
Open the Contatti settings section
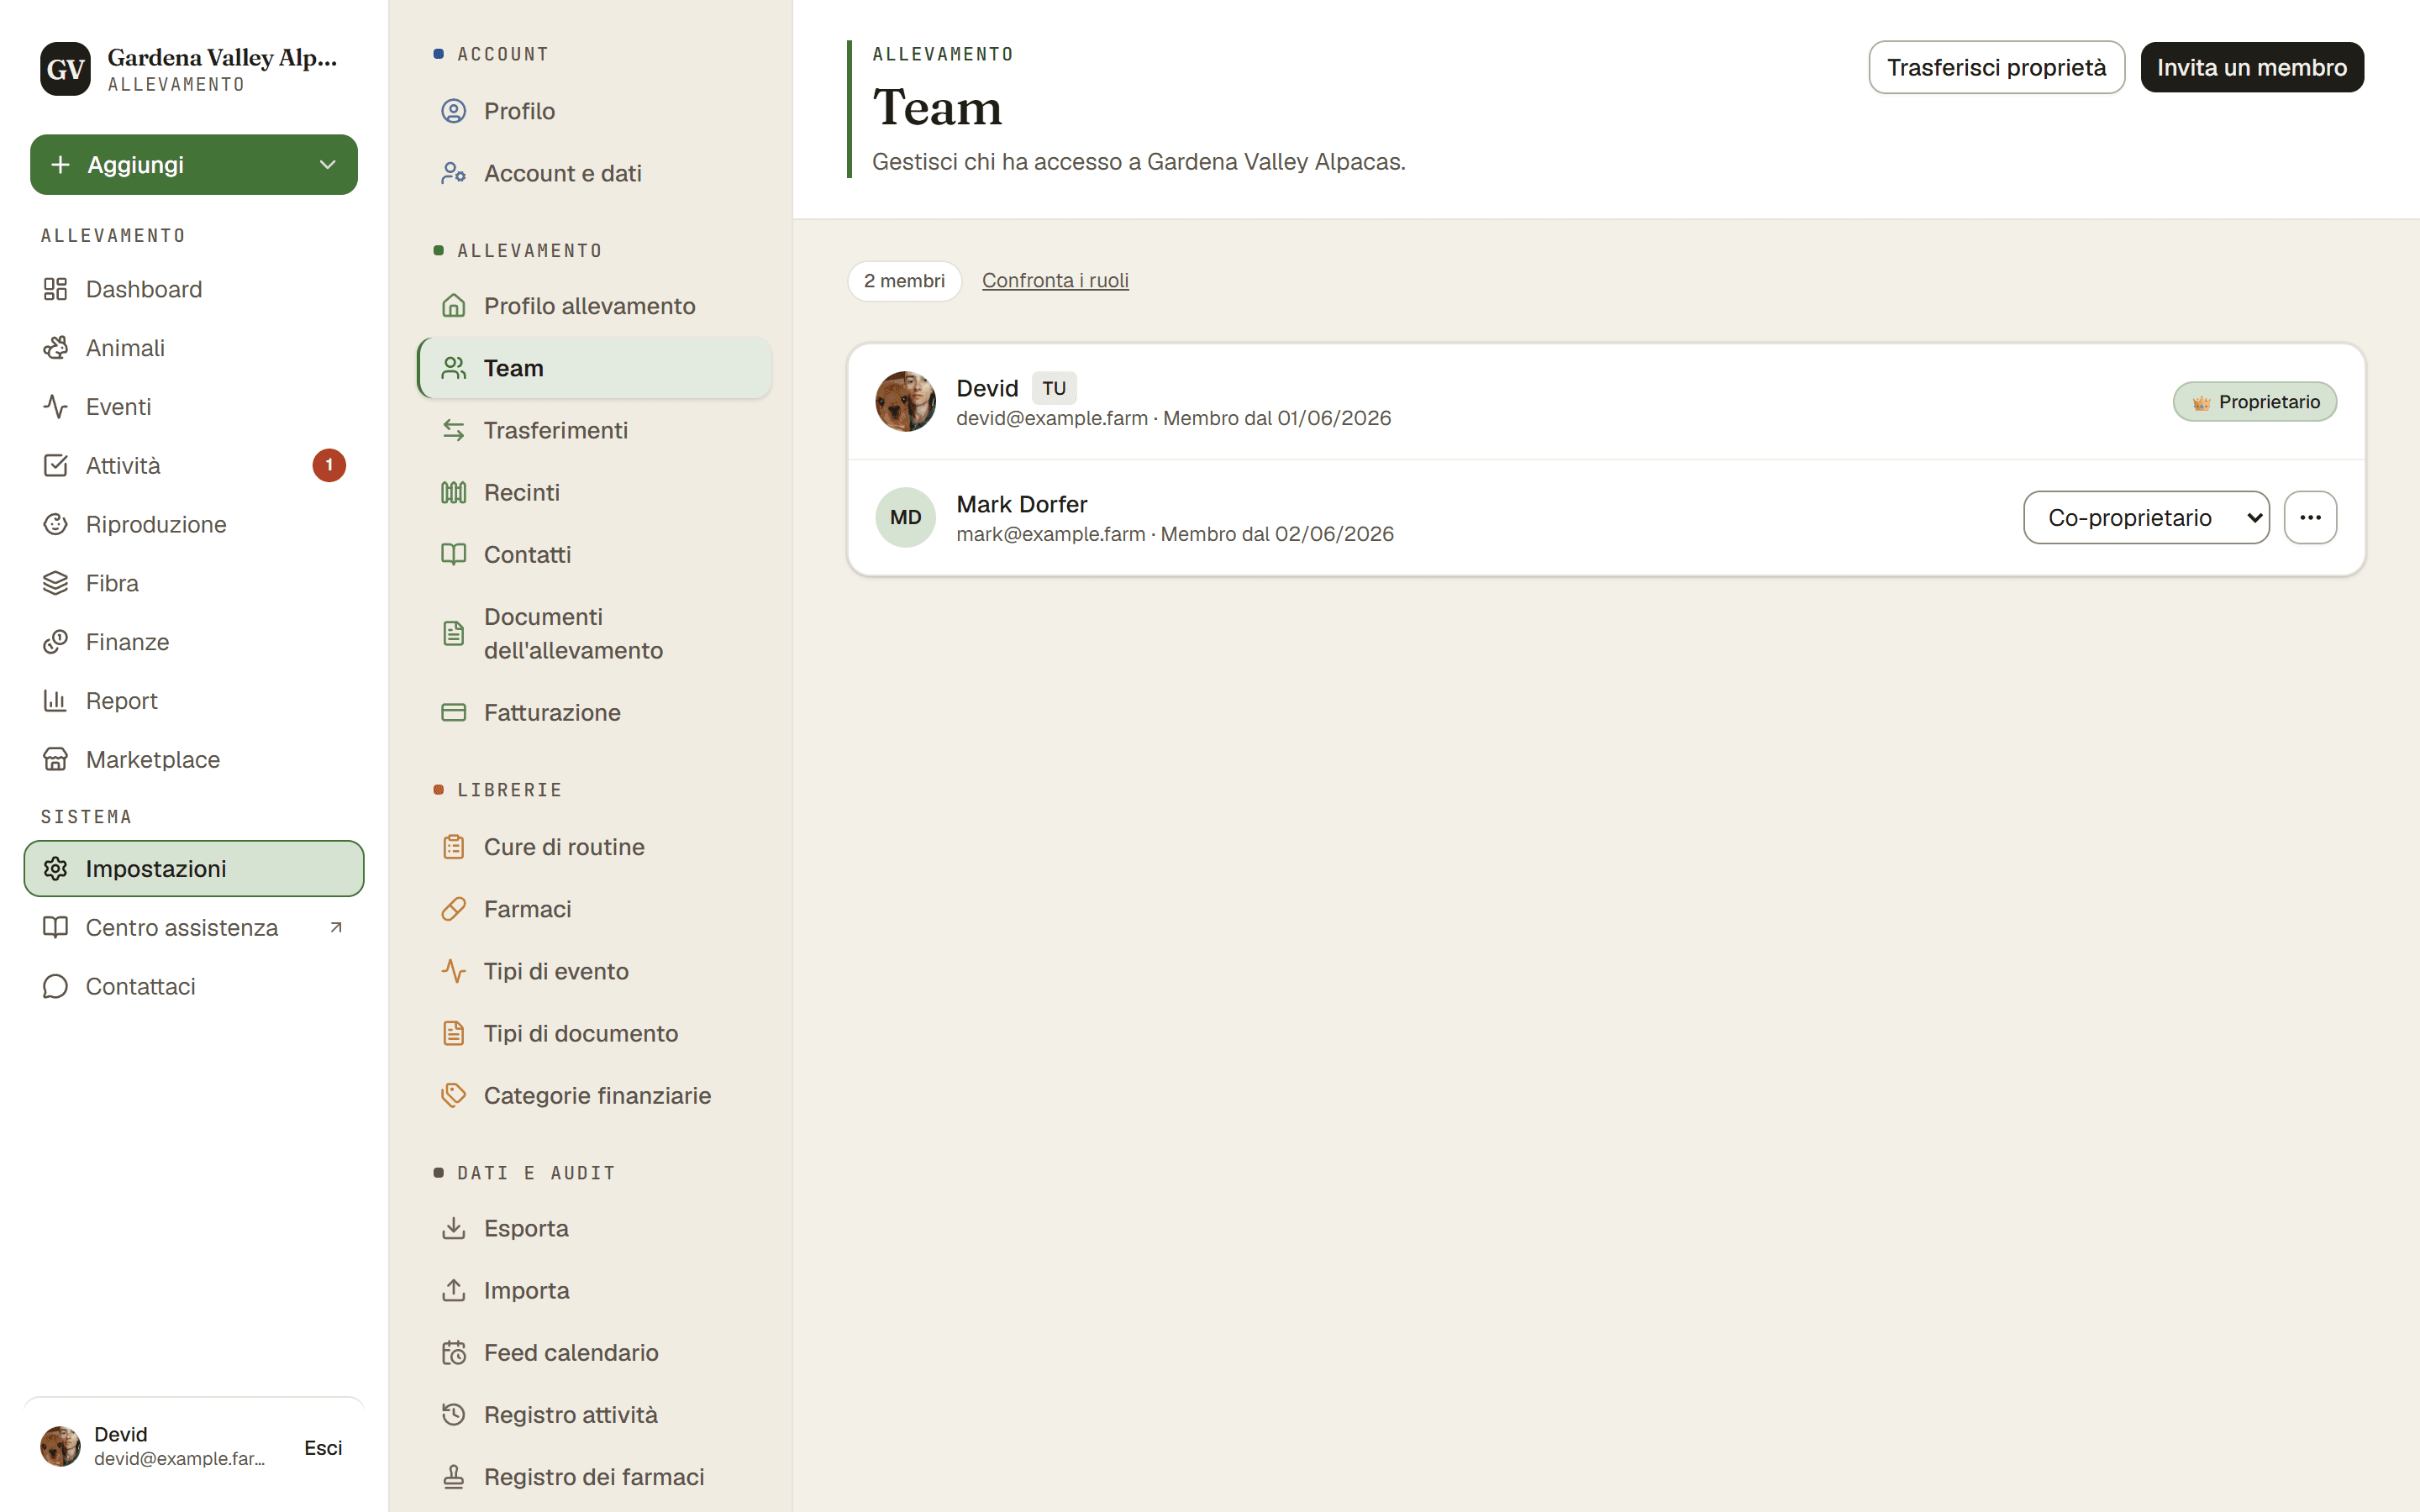[595, 555]
